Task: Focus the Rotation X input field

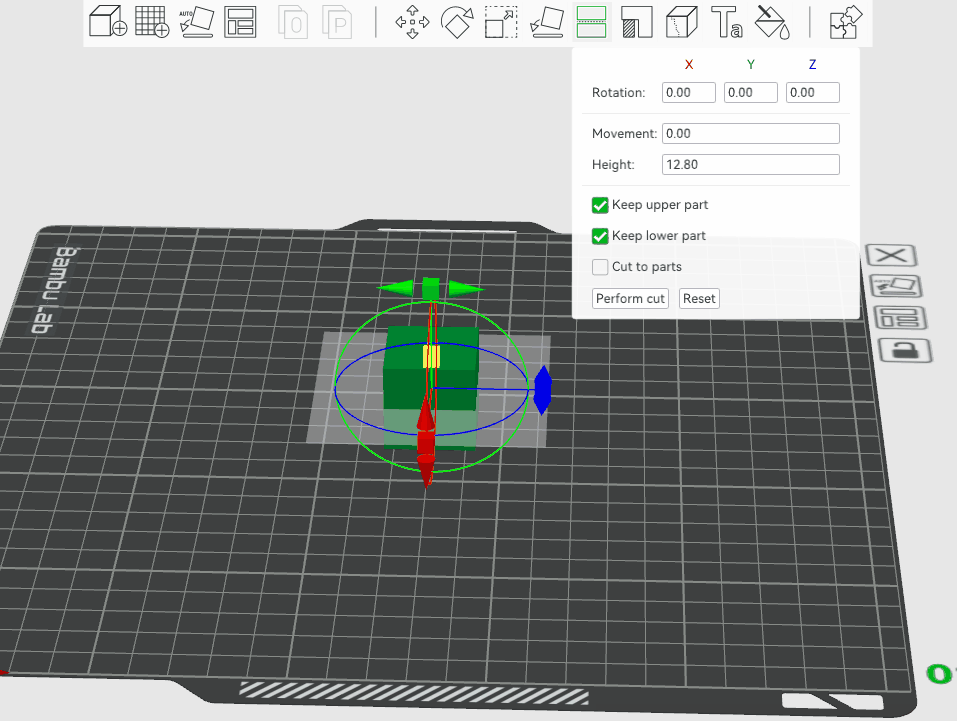Action: point(689,93)
